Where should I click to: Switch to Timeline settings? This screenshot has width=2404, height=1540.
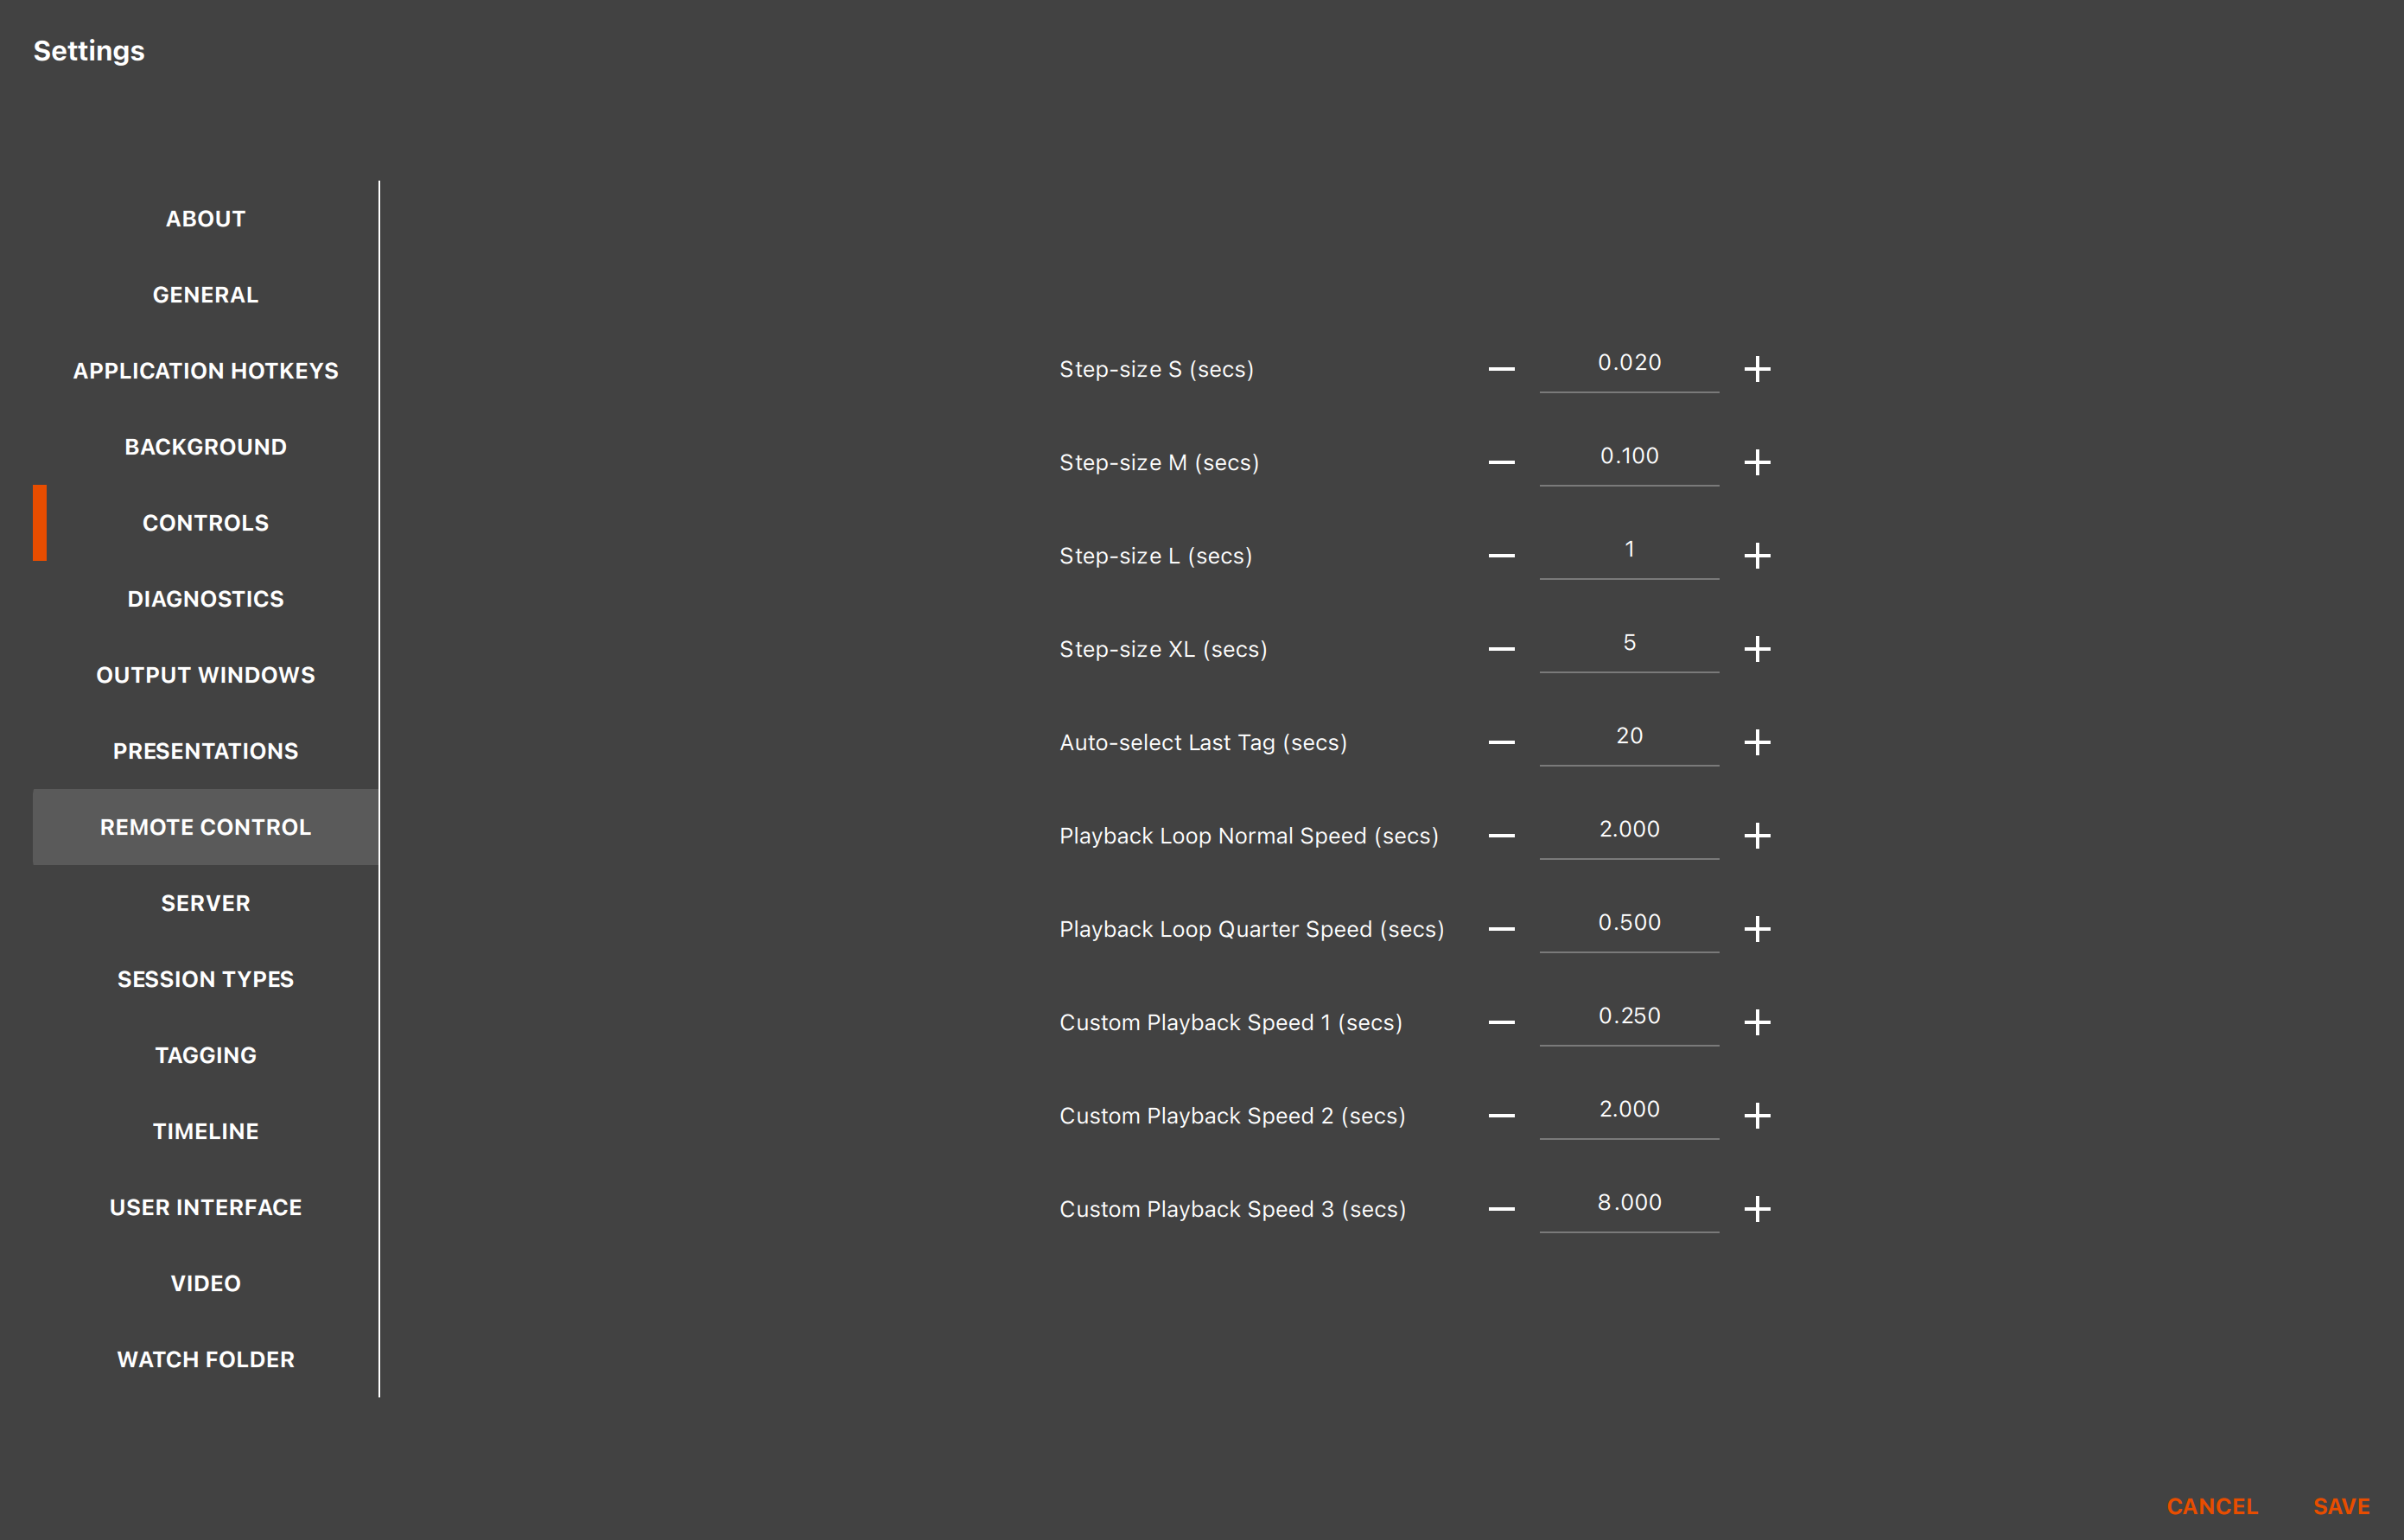click(205, 1131)
